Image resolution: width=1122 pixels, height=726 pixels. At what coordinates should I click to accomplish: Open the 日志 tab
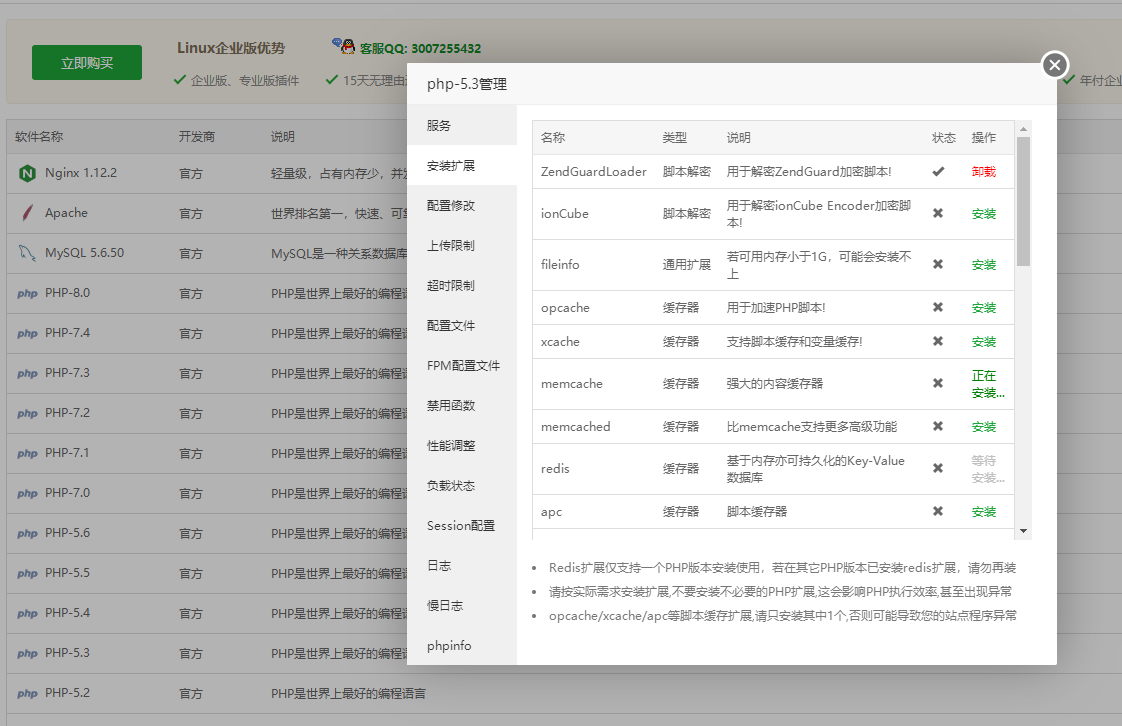point(462,566)
